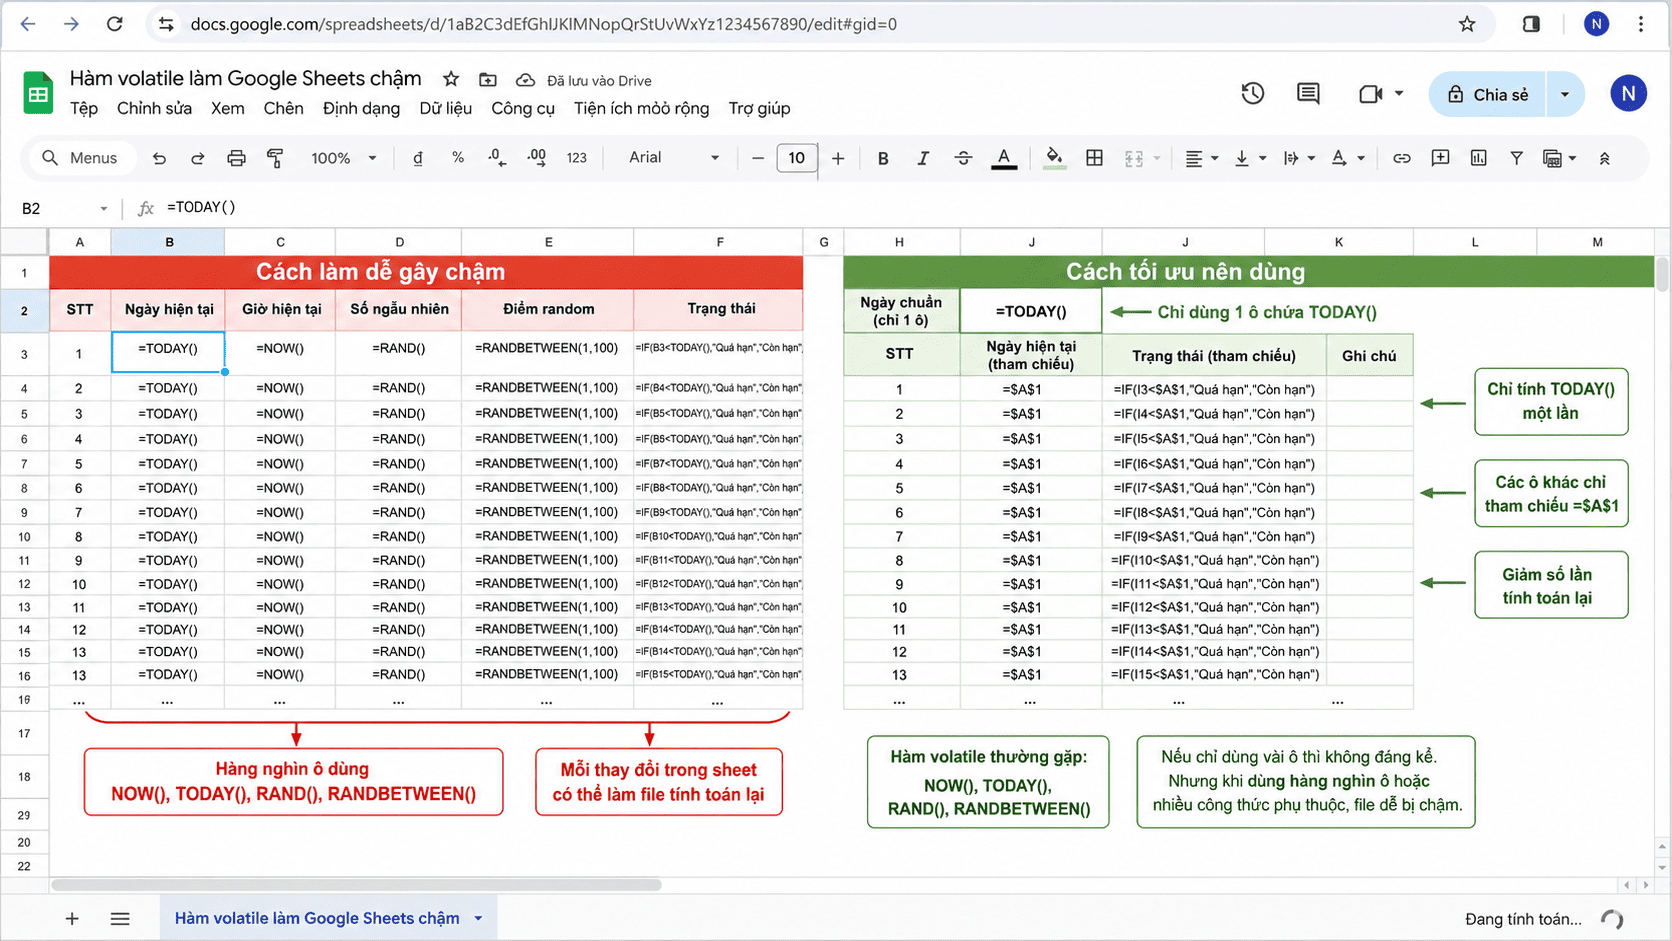Switch to the Hàm volatile sheet tab
The width and height of the screenshot is (1672, 941).
(x=317, y=919)
